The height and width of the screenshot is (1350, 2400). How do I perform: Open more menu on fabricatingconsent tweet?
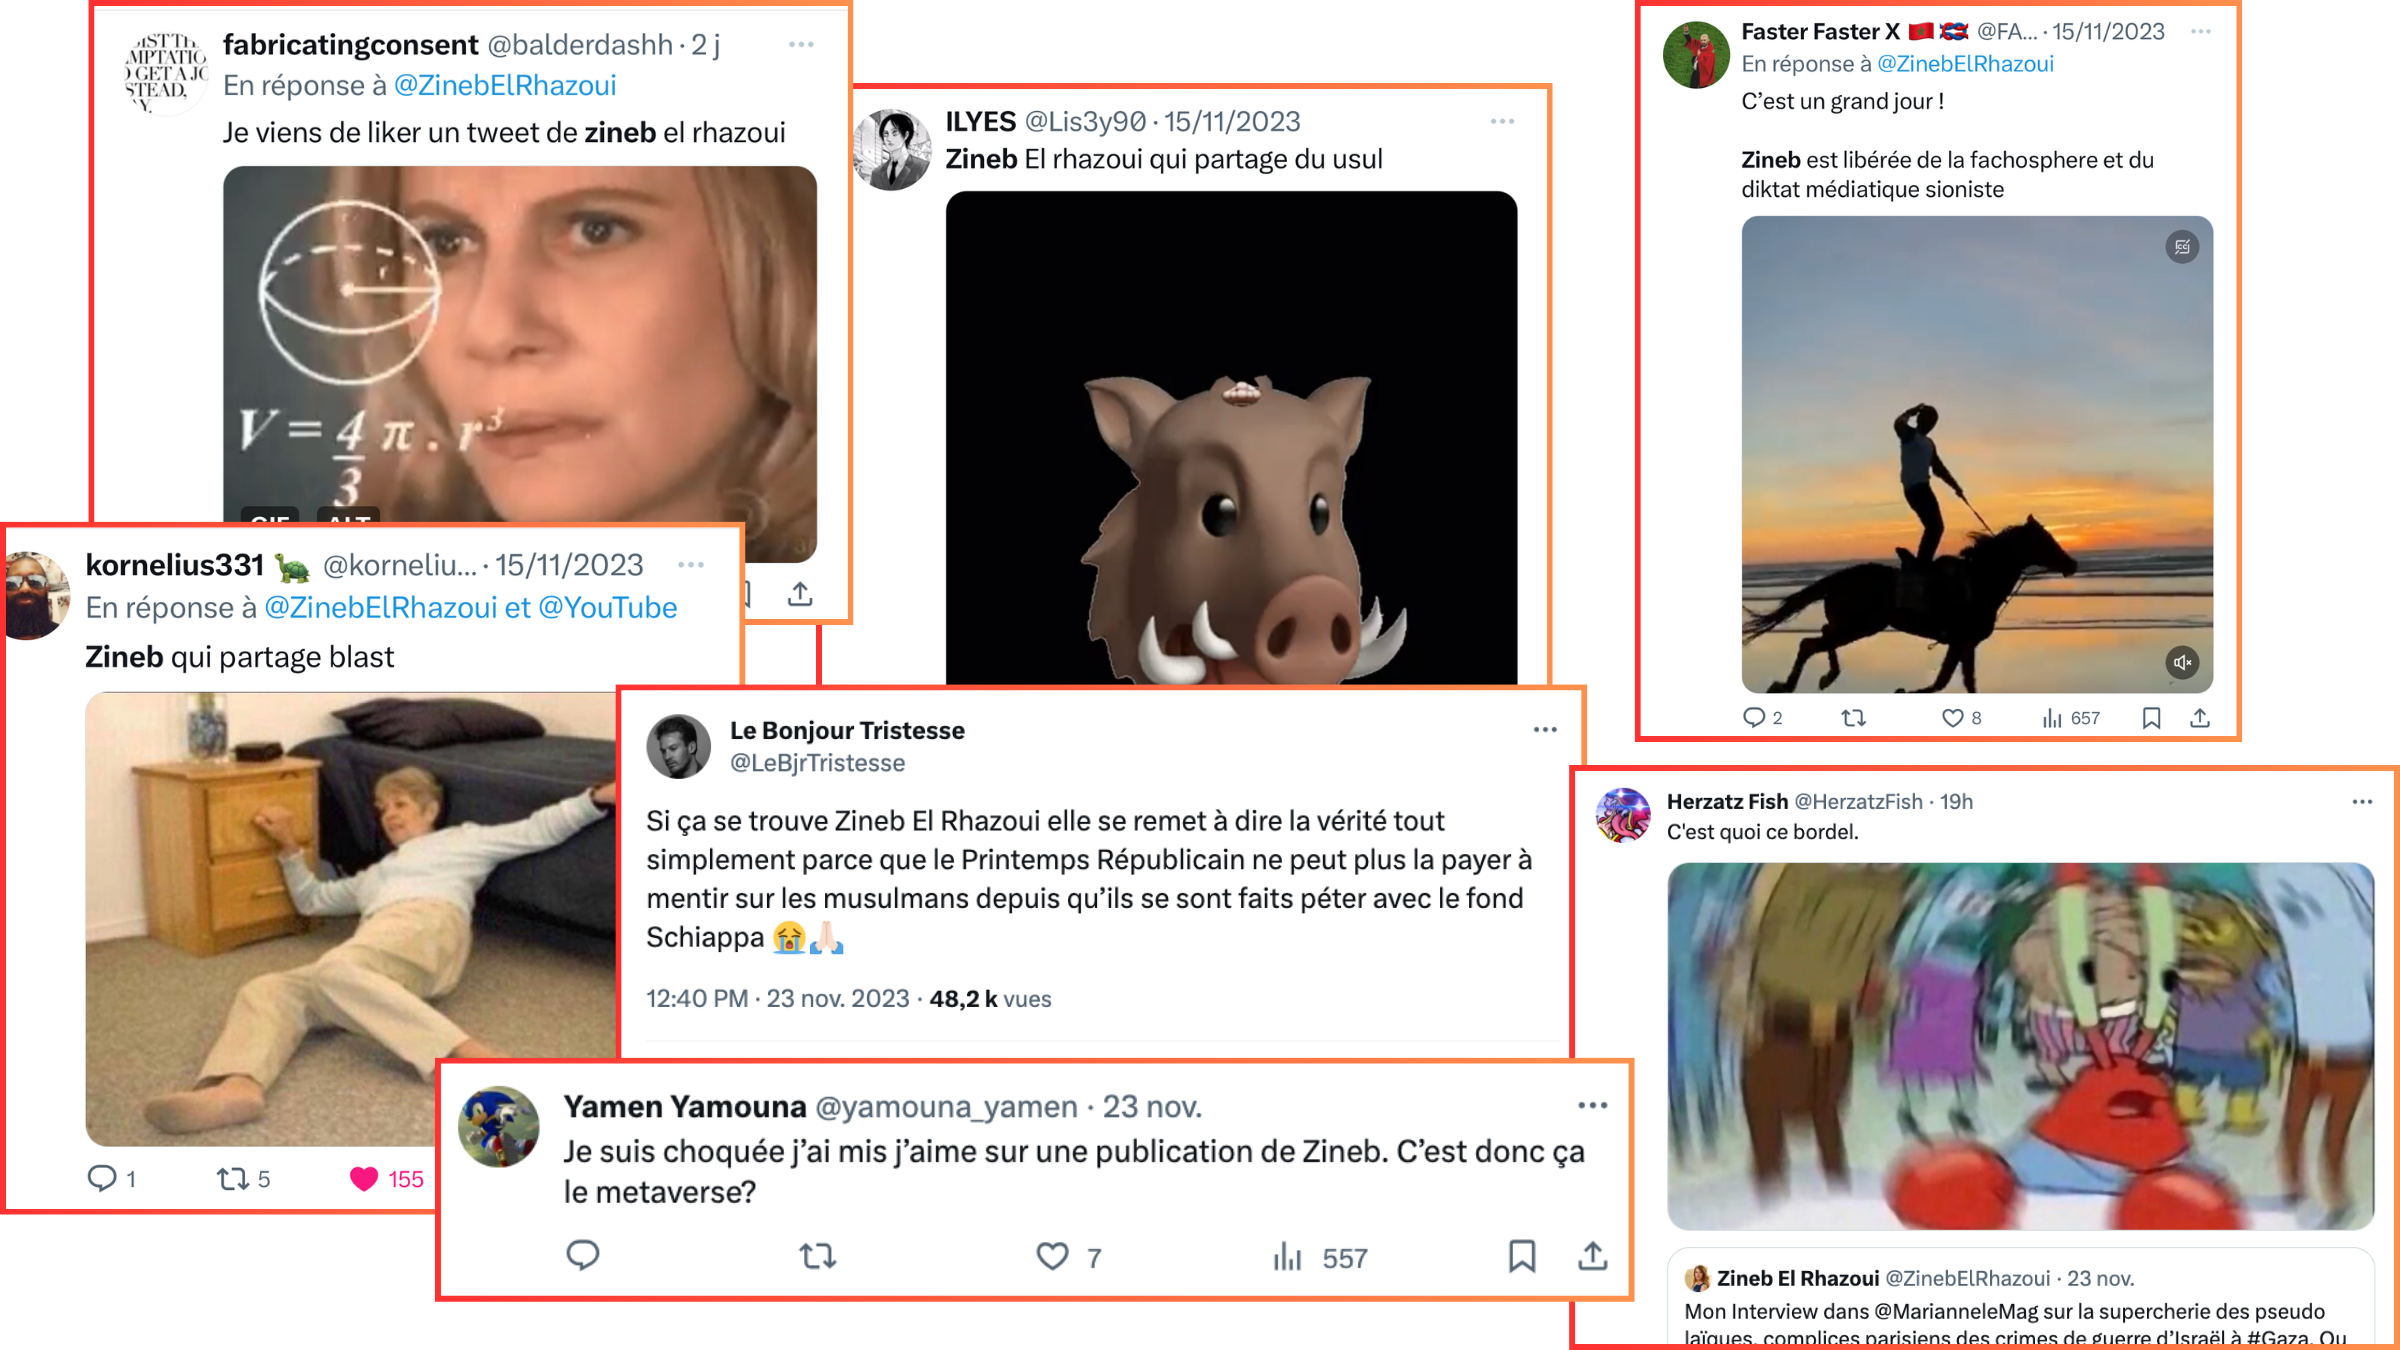801,45
